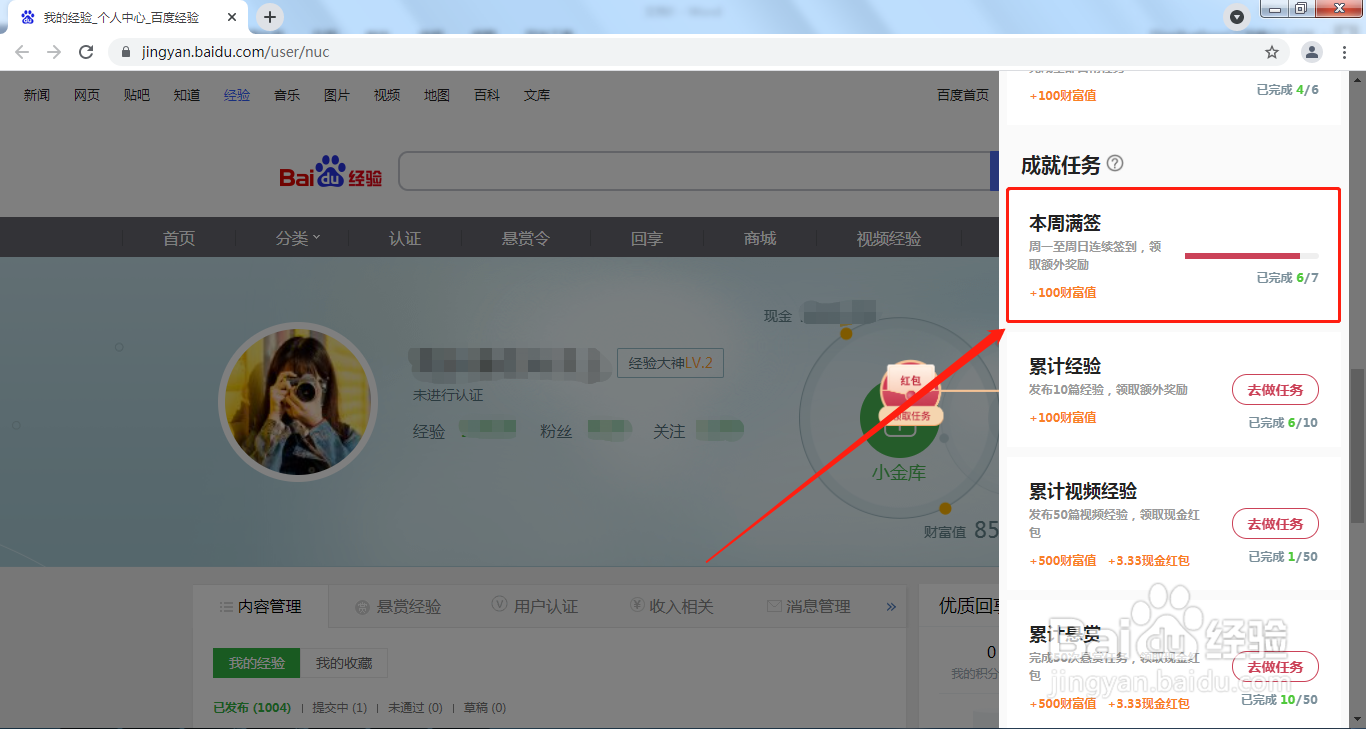Switch to 消息管理 tab
This screenshot has height=729, width=1366.
(x=809, y=606)
